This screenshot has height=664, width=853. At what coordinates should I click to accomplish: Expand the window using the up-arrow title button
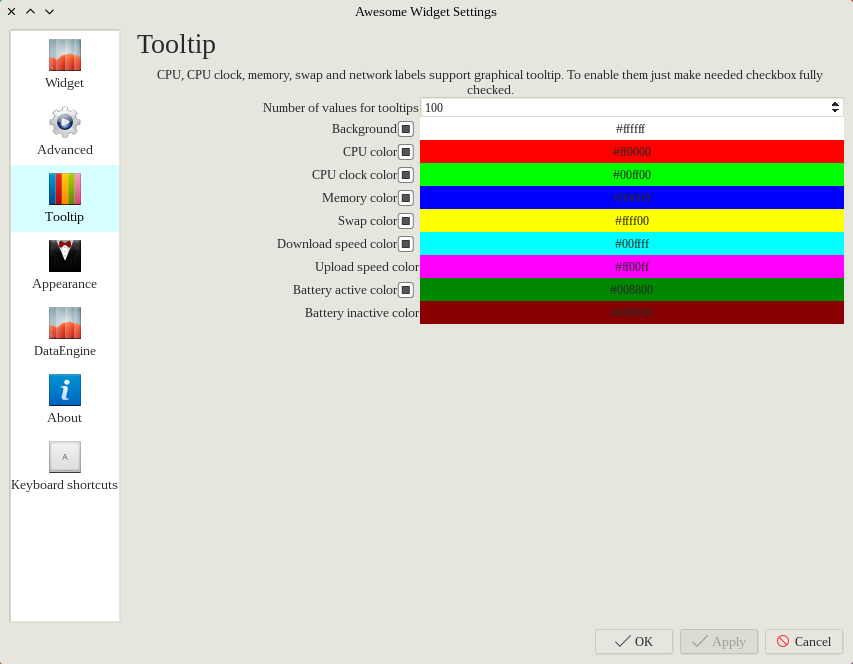[30, 12]
